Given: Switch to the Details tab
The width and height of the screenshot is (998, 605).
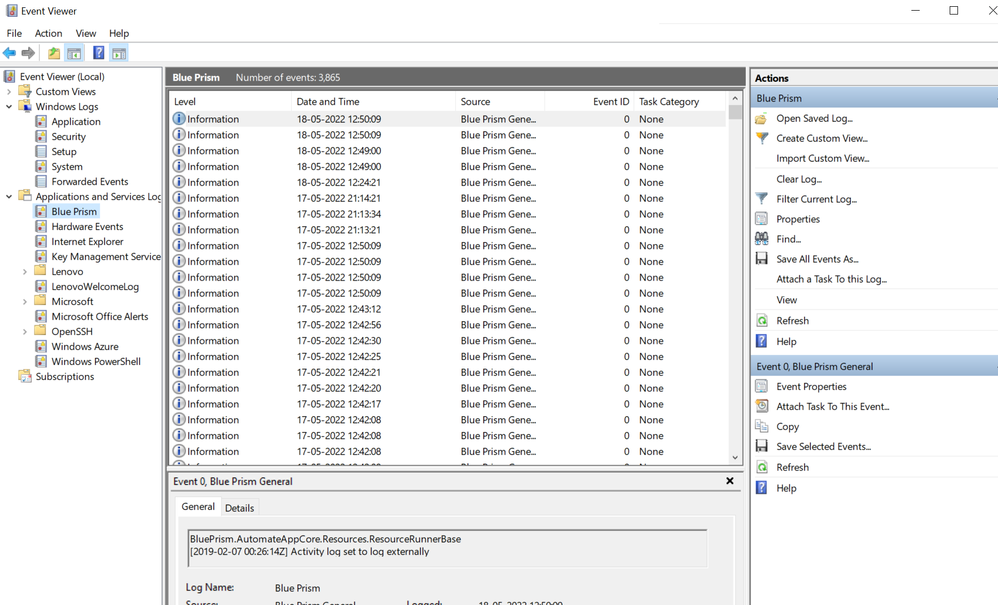Looking at the screenshot, I should click(x=239, y=508).
